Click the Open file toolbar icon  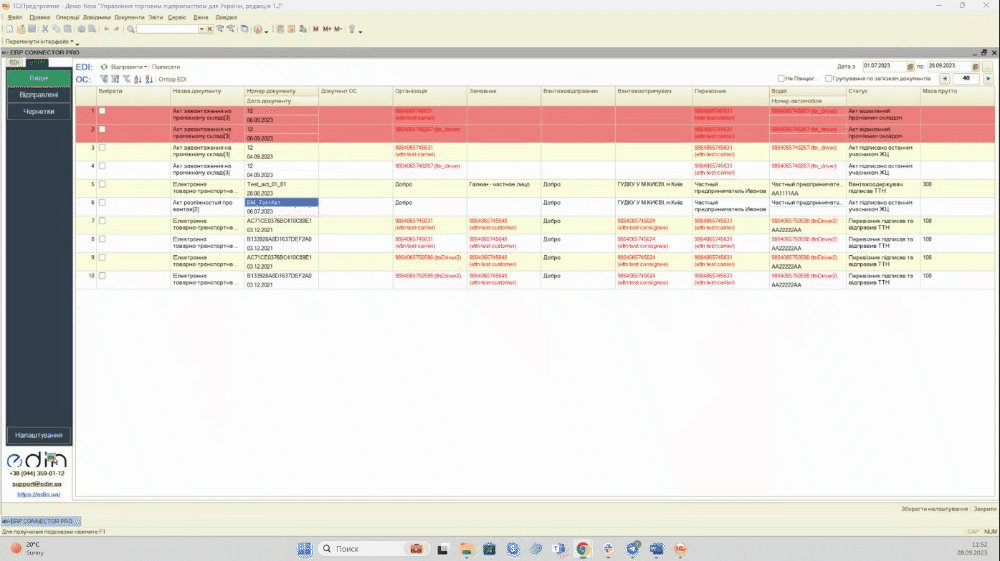pyautogui.click(x=21, y=29)
